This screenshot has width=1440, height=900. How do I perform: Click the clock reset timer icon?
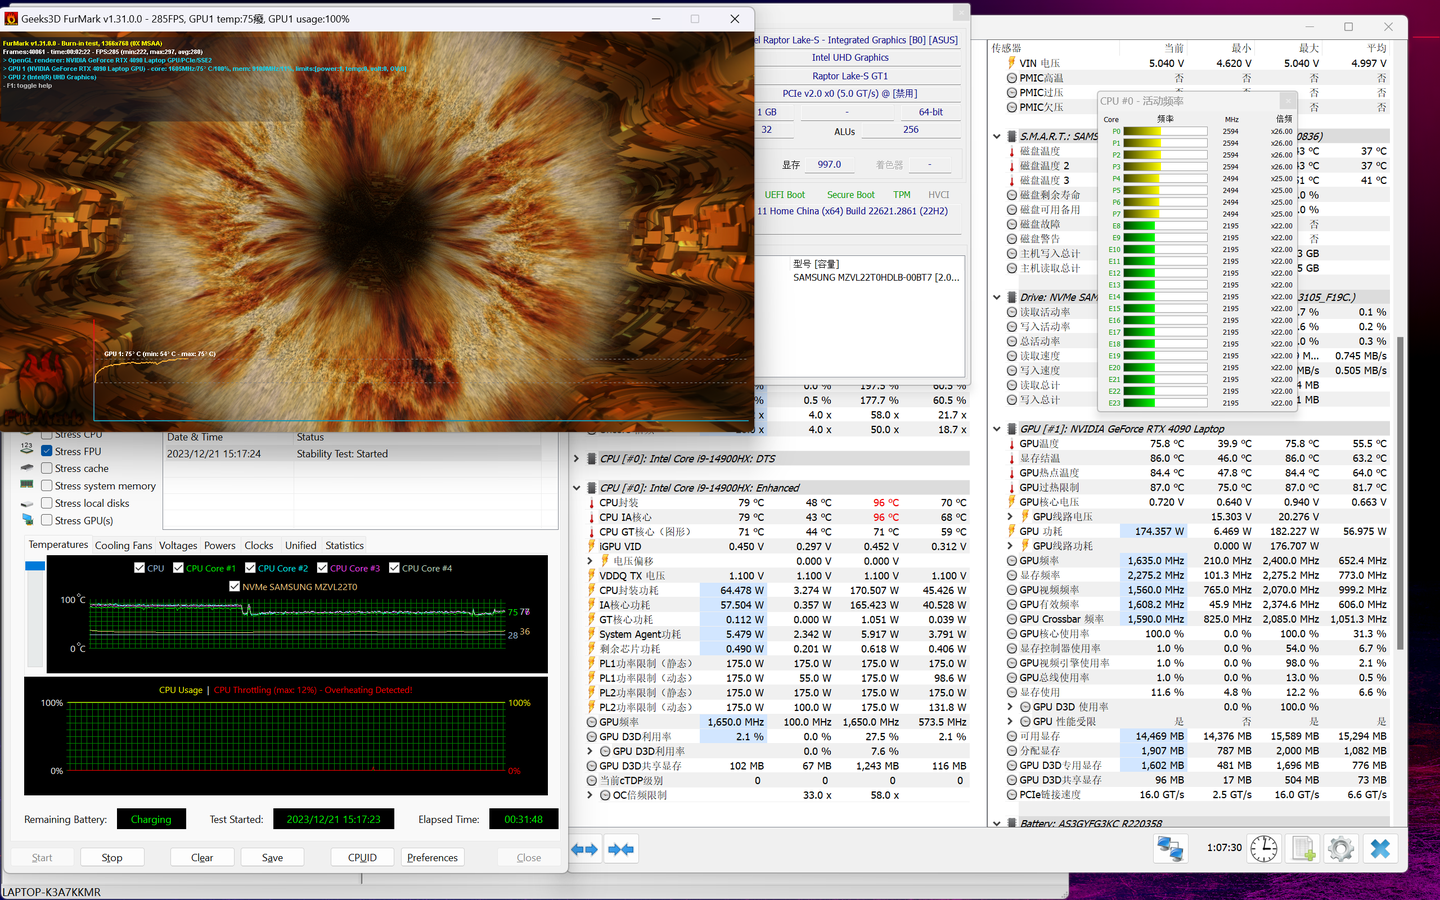click(1264, 849)
